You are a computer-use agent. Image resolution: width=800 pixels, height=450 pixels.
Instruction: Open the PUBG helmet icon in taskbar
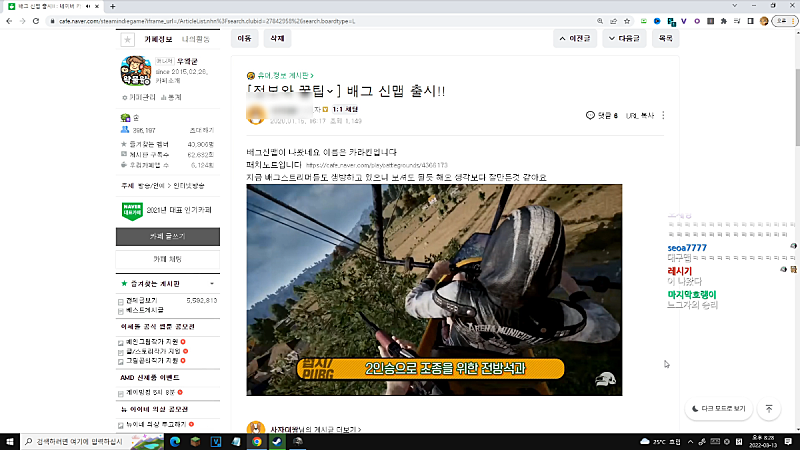(x=298, y=441)
